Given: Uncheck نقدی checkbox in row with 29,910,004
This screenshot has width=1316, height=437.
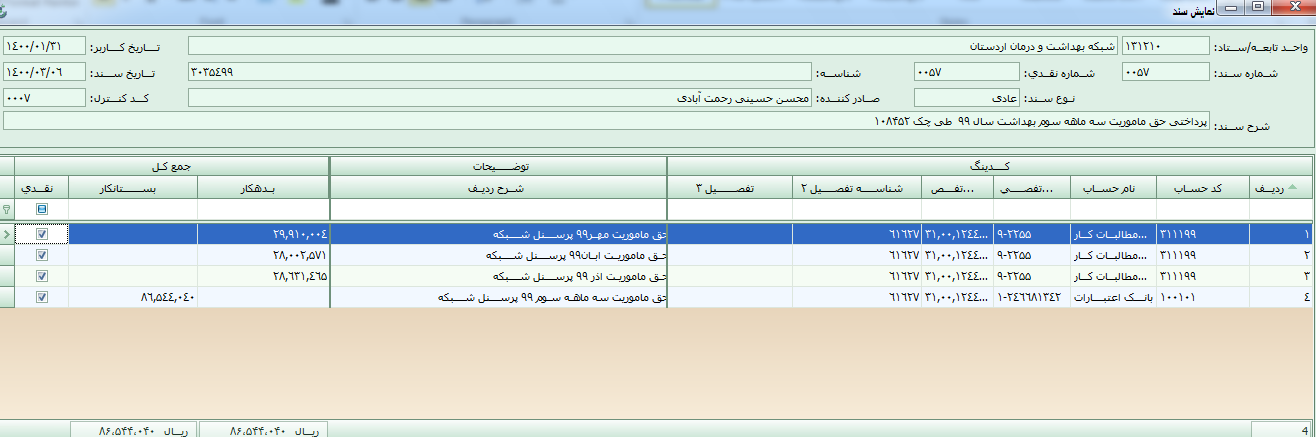Looking at the screenshot, I should [x=42, y=234].
